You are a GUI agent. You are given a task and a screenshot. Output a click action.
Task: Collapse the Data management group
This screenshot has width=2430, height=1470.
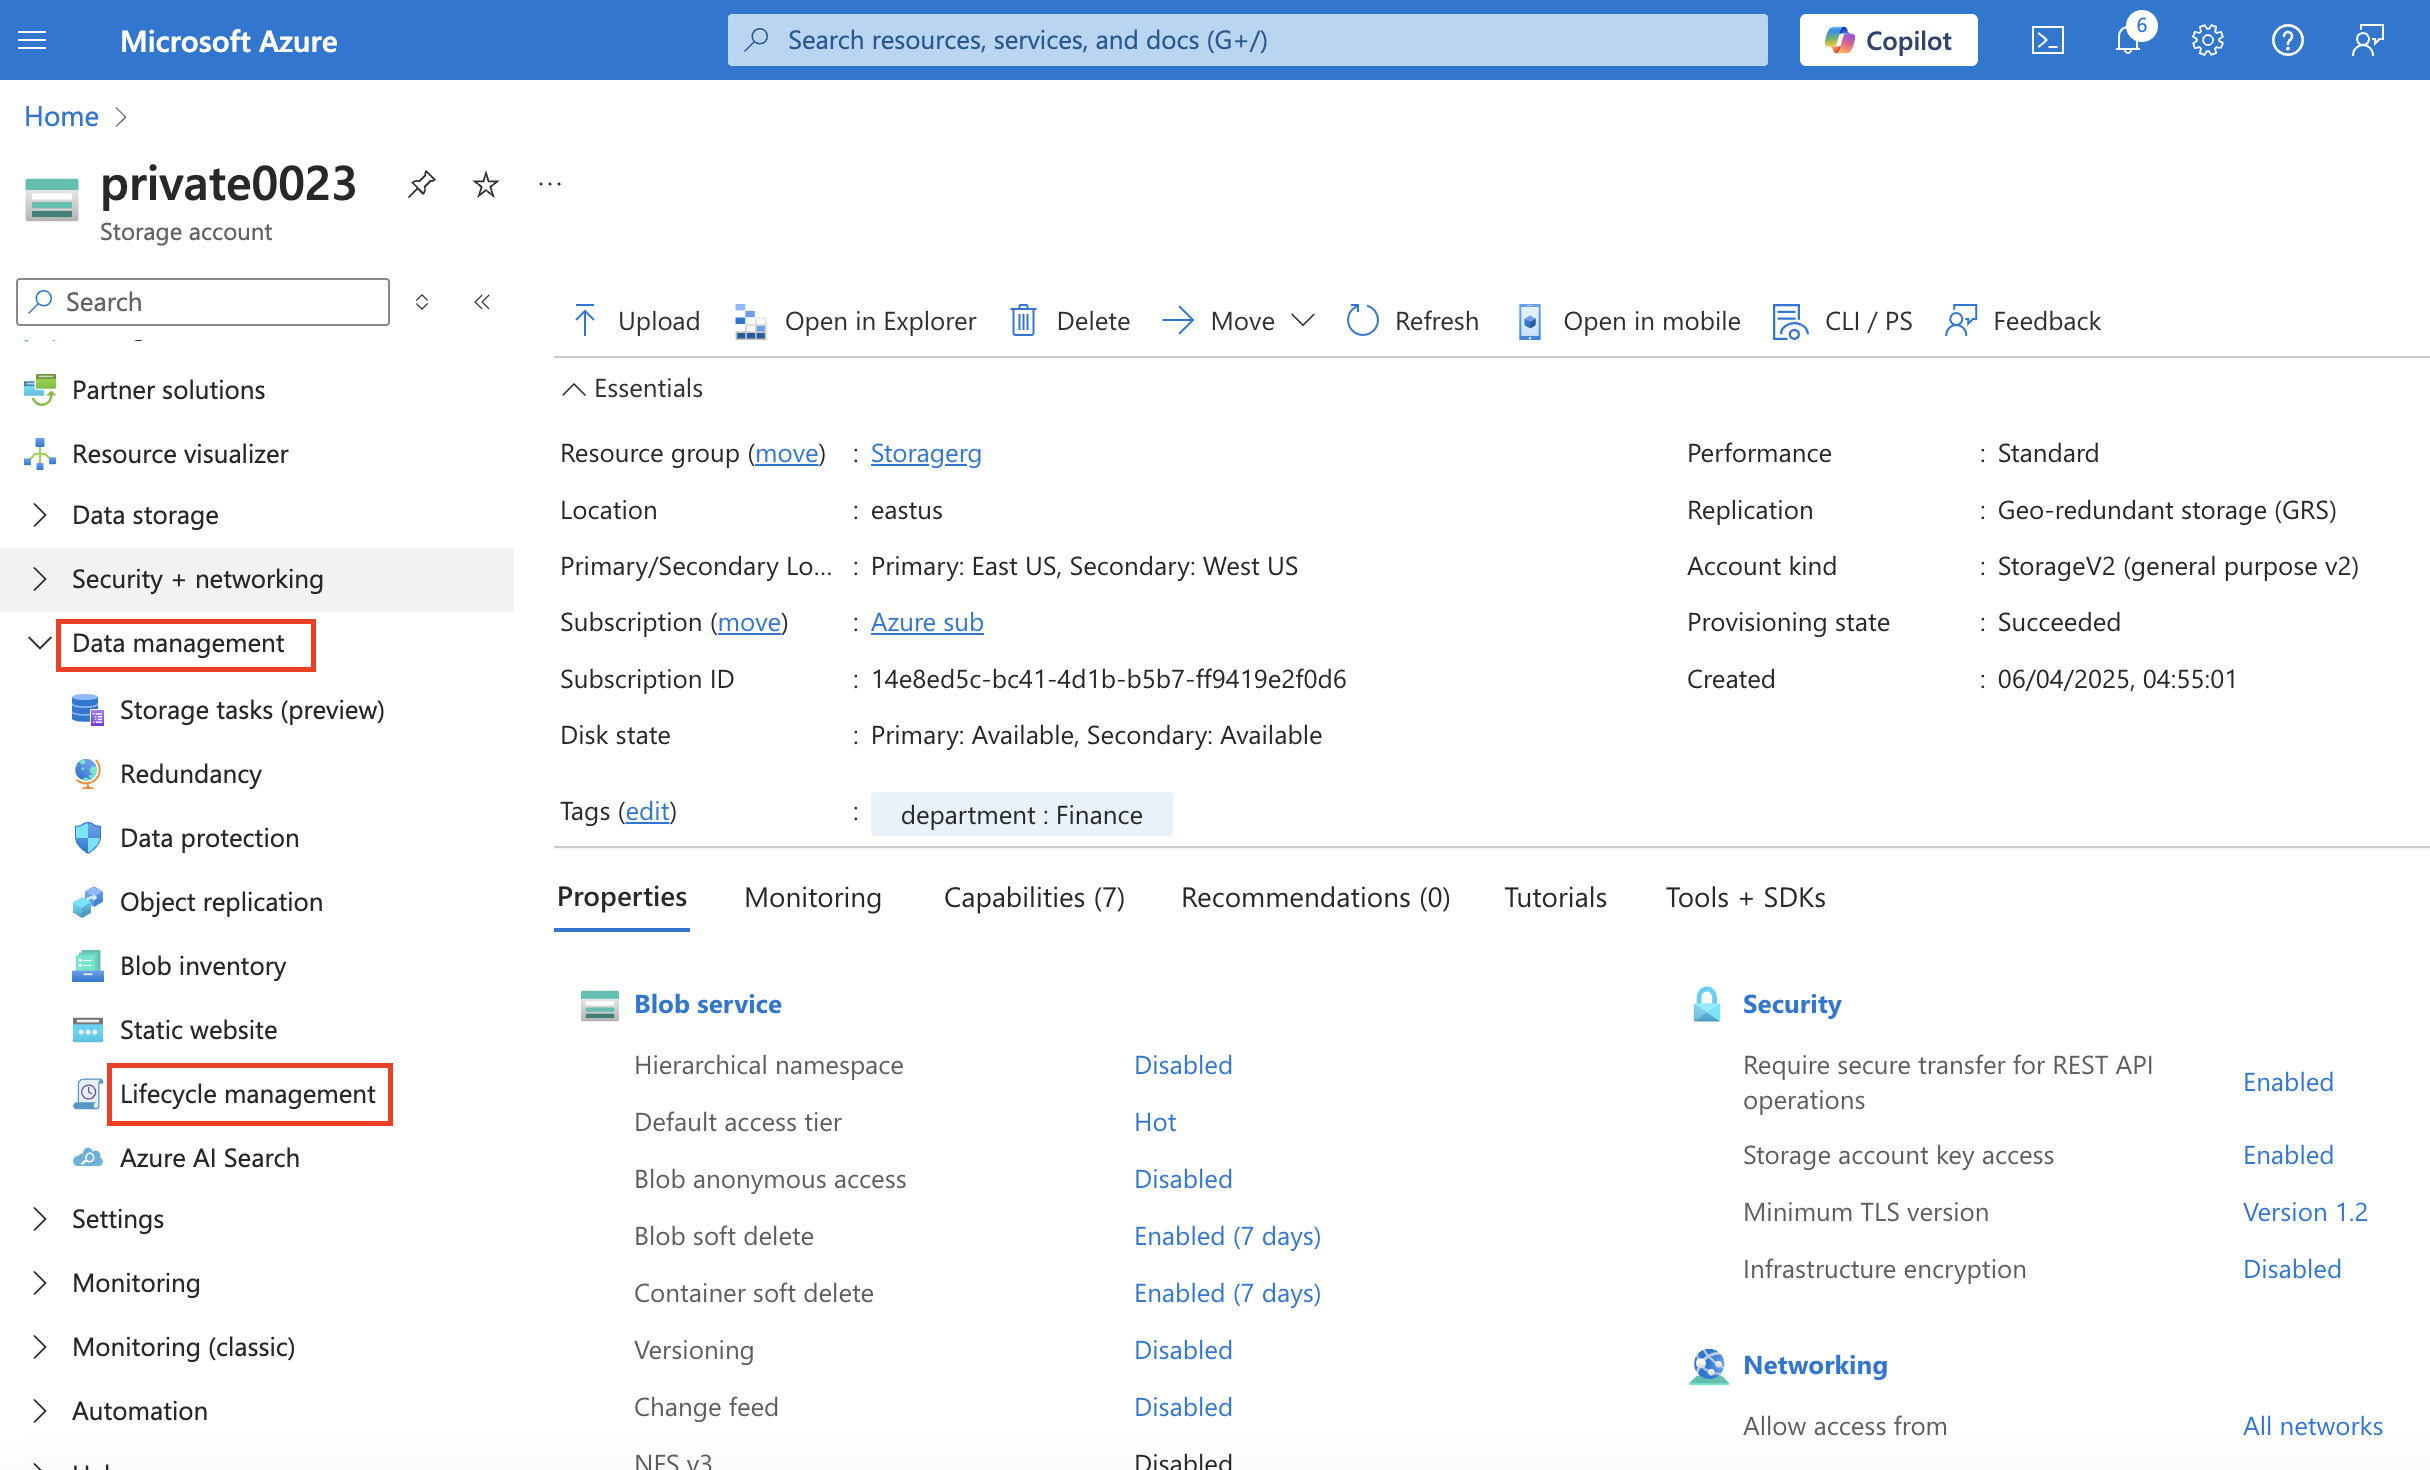[x=178, y=643]
